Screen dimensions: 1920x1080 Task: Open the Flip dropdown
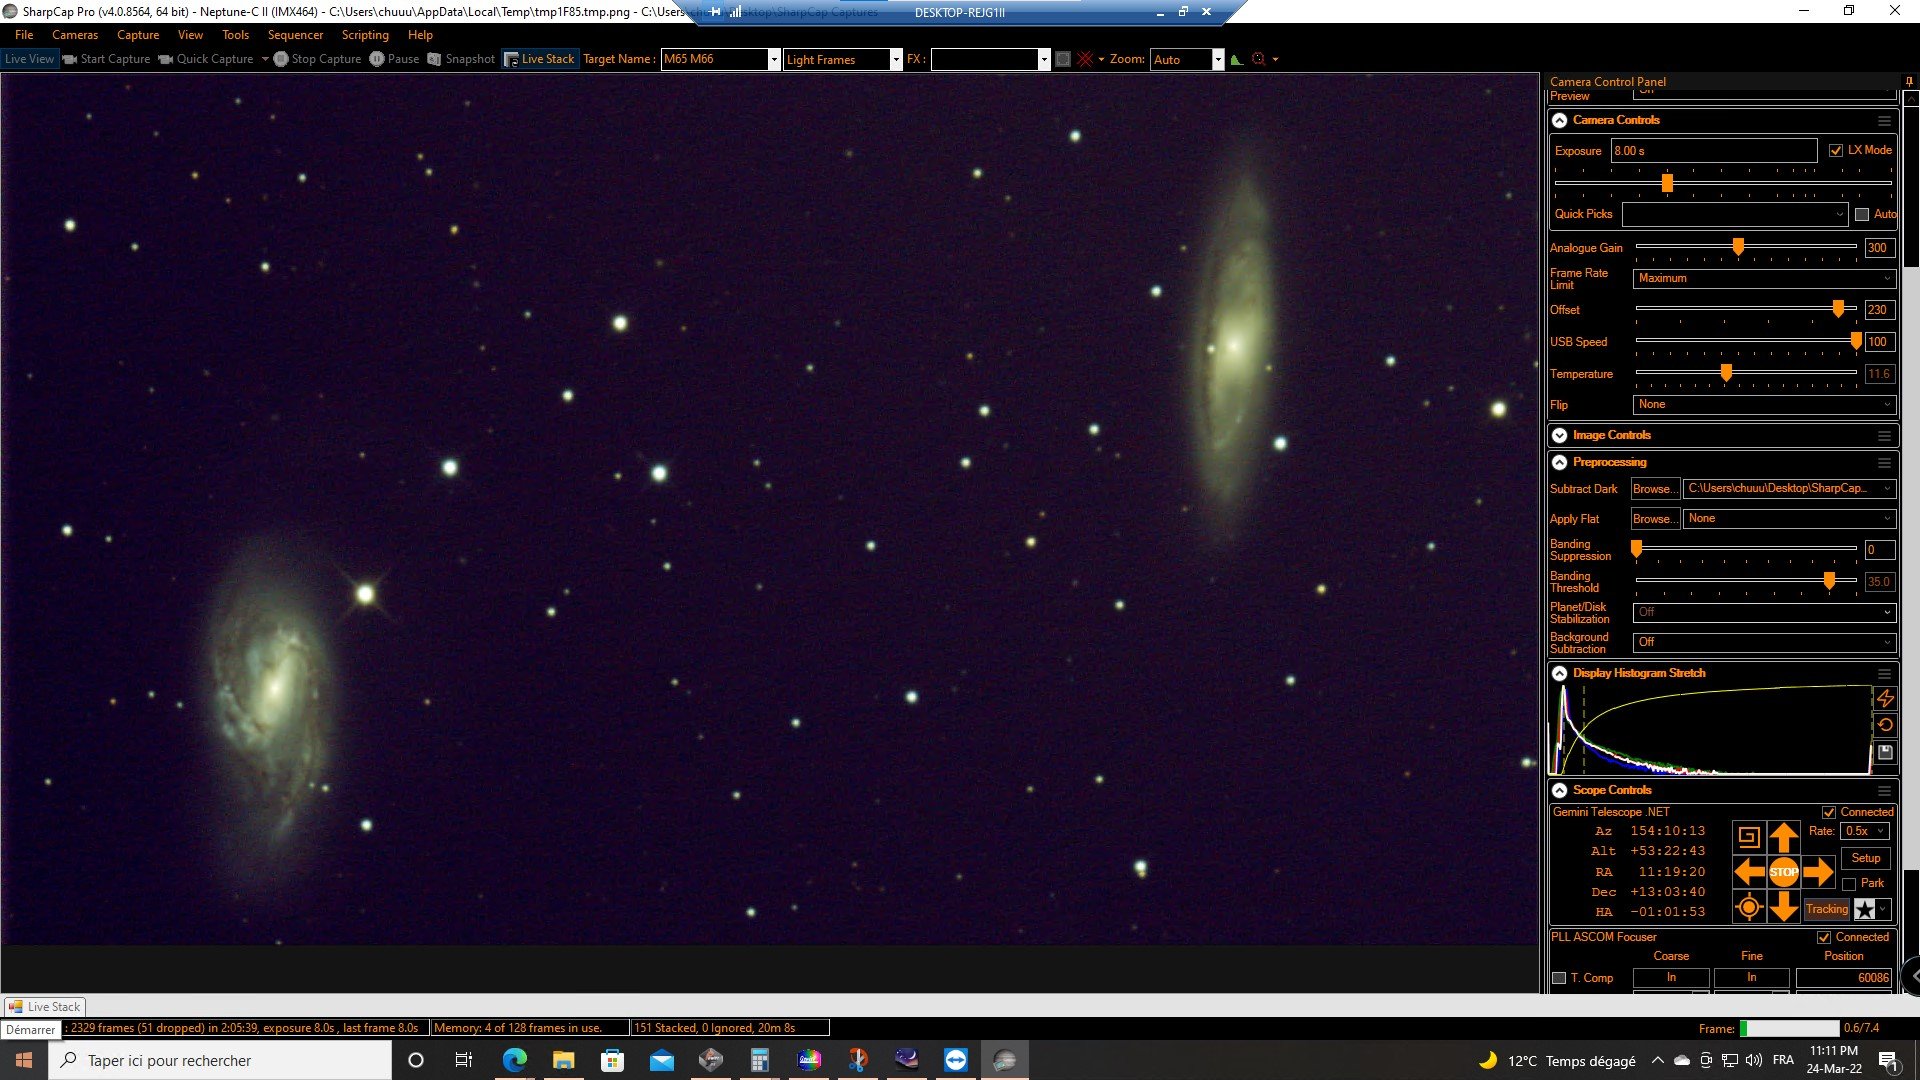[1765, 404]
